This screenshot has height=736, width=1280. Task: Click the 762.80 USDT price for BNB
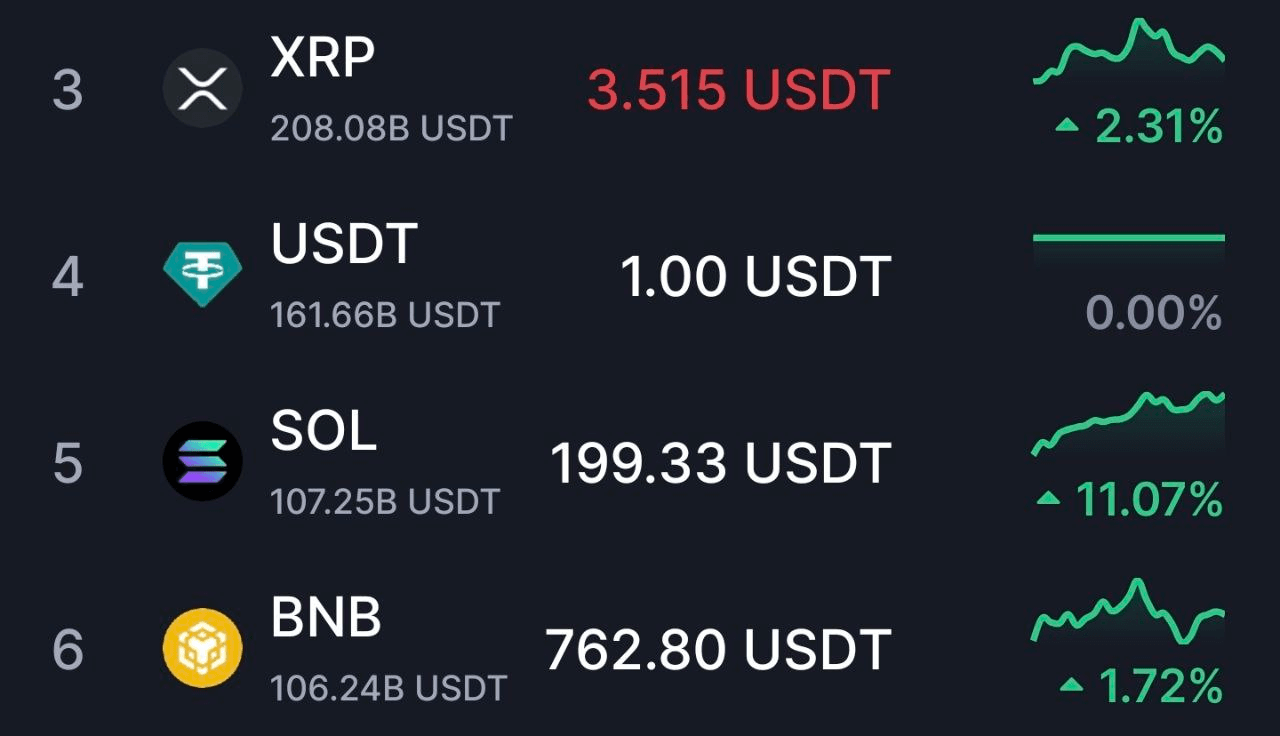tap(718, 650)
